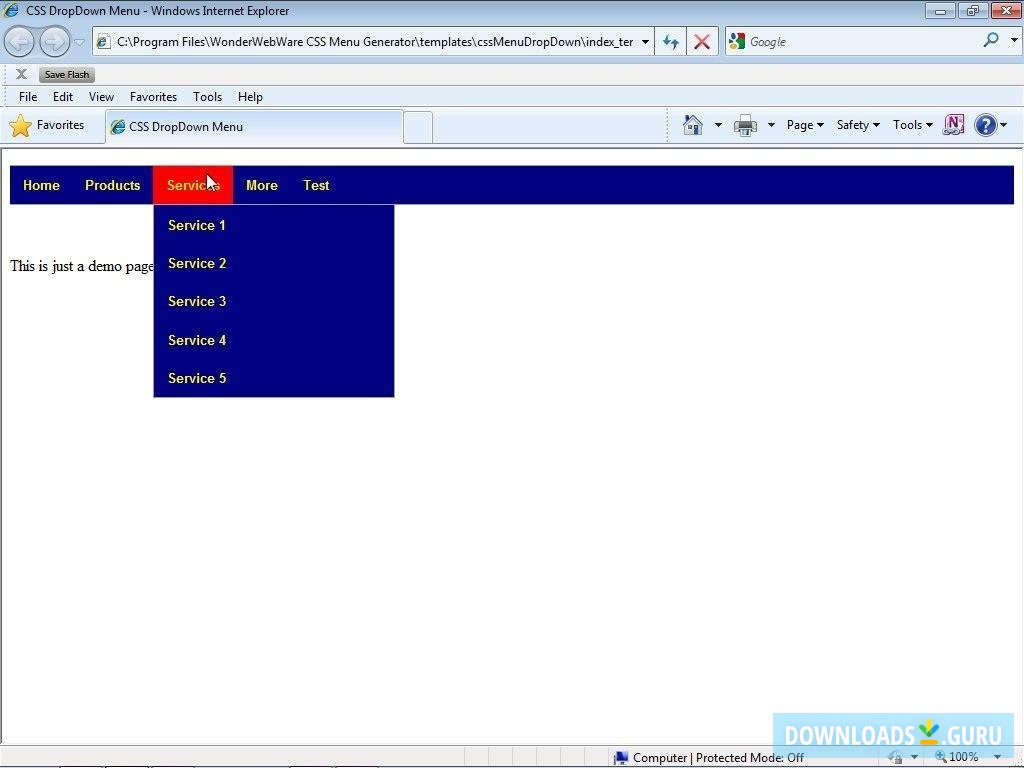Open the Tools menu in menu bar

(207, 97)
